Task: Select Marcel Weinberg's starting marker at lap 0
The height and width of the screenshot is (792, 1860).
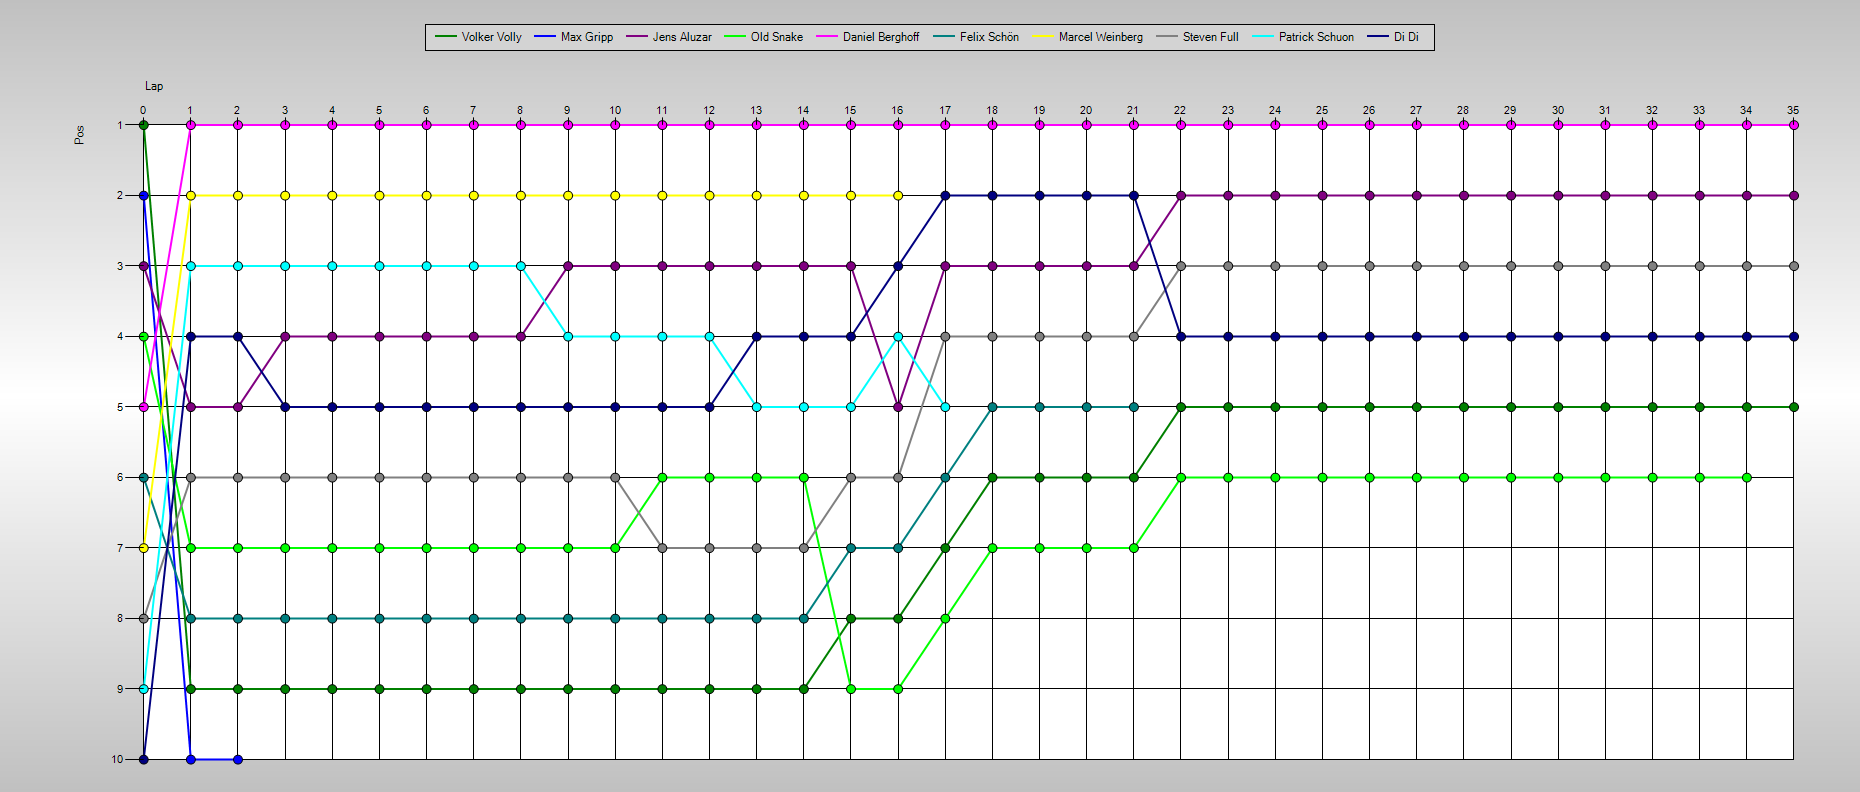Action: click(x=144, y=548)
